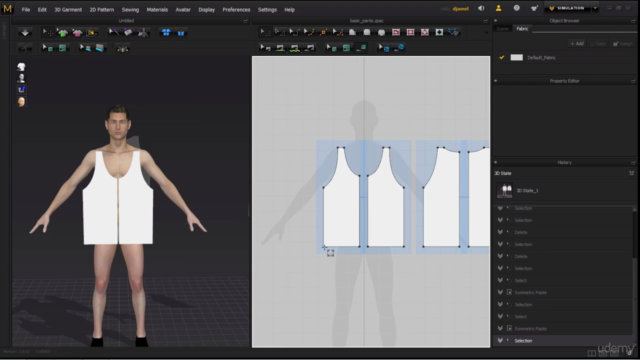Viewport: 640px width, 360px height.
Task: Select the Edit Sewing tool in 2D toolbar
Action: coord(265,48)
